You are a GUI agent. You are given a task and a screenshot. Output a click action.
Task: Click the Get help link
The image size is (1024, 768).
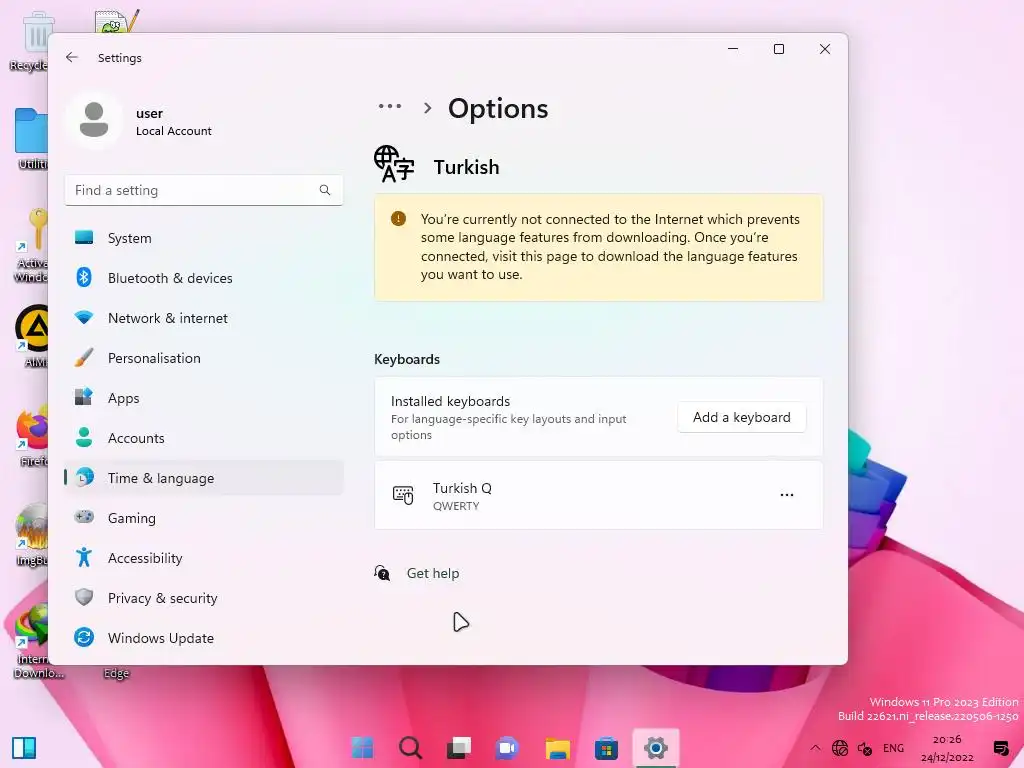432,573
